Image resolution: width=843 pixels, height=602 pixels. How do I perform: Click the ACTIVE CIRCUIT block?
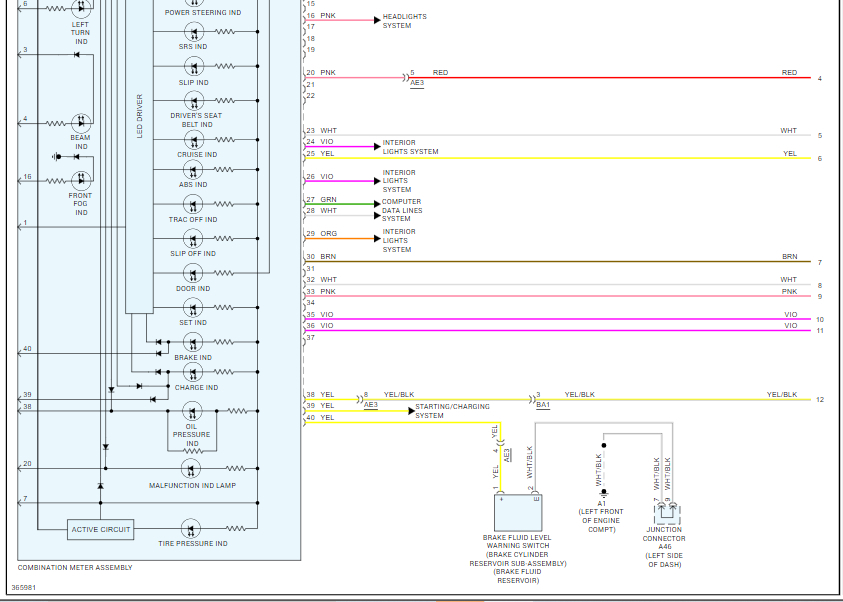coord(100,529)
